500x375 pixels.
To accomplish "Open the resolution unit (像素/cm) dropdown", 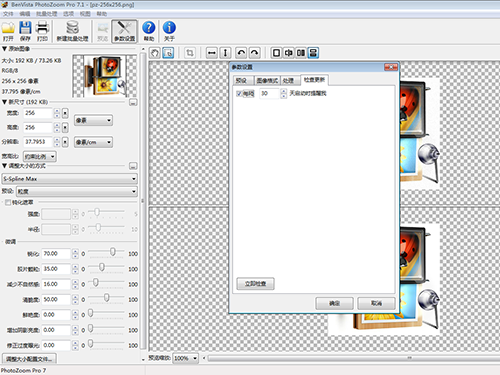I will pos(93,142).
